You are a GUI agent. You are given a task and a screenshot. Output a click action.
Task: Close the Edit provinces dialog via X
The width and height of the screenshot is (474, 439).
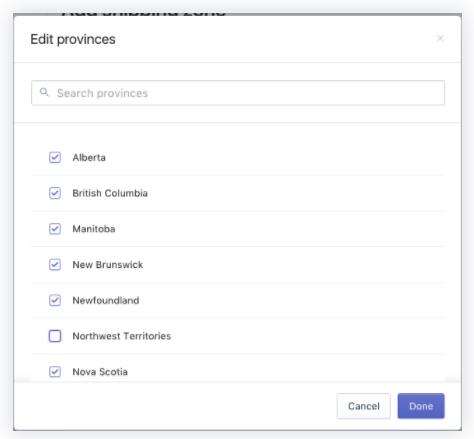[440, 38]
